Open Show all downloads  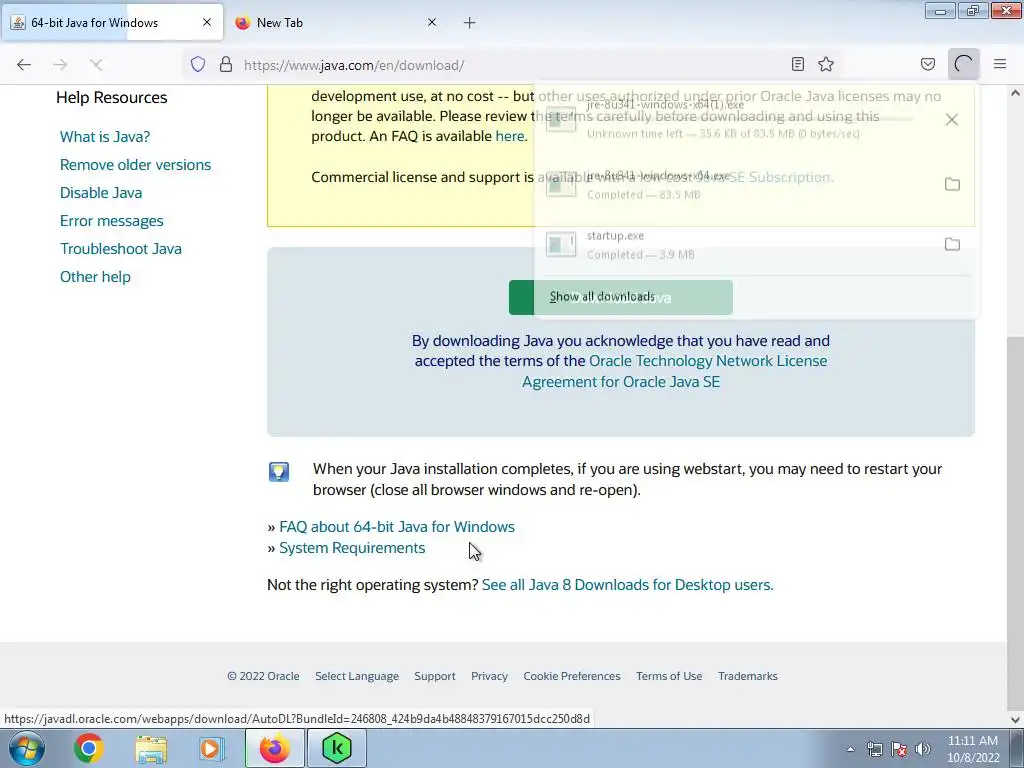tap(601, 297)
